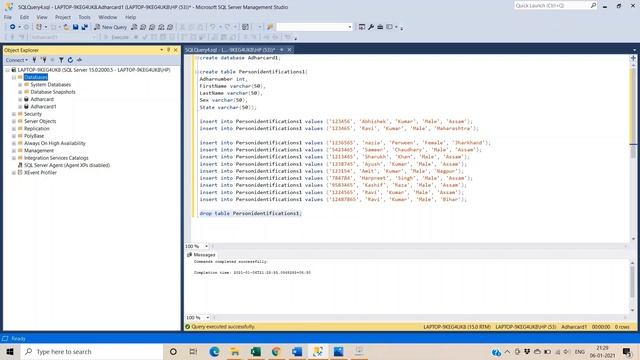
Task: Collapse the LAPTOP-9KEG4UKB server node
Action: point(7,70)
